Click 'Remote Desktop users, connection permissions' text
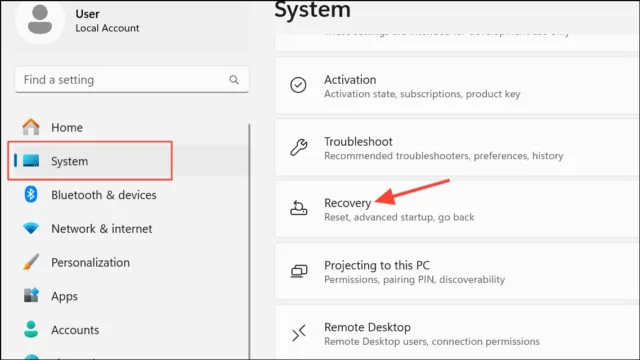 (x=432, y=341)
